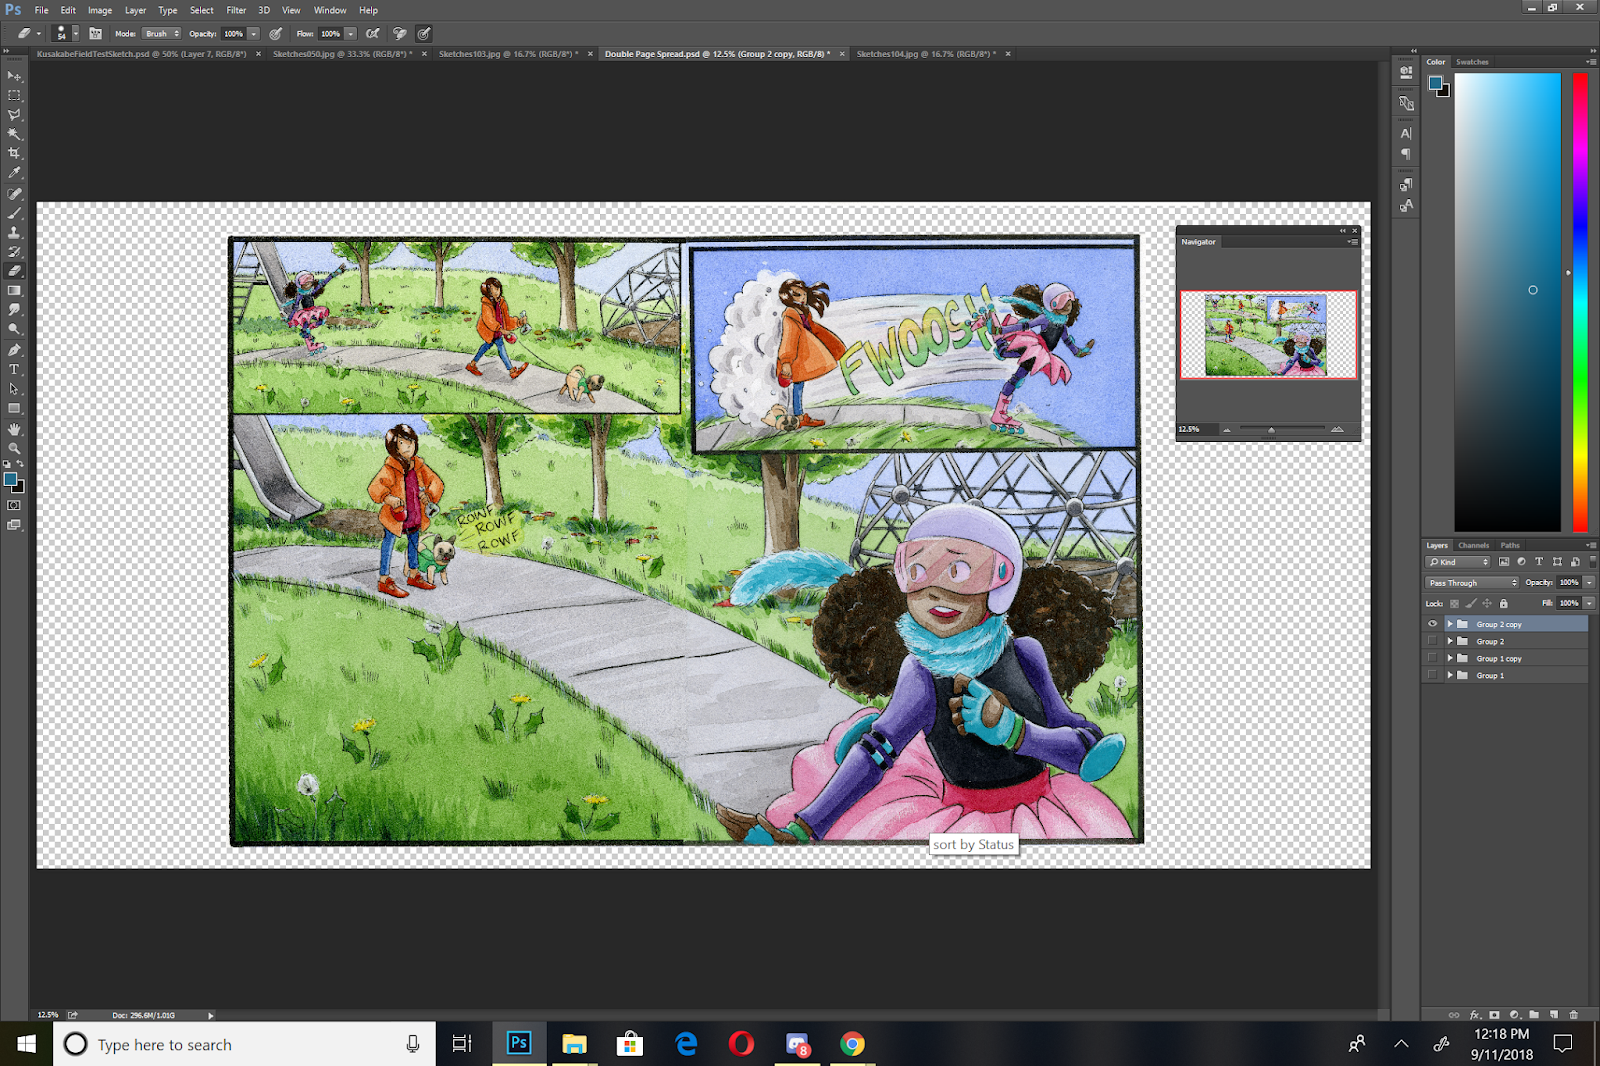Select the Brush tool

[14, 213]
